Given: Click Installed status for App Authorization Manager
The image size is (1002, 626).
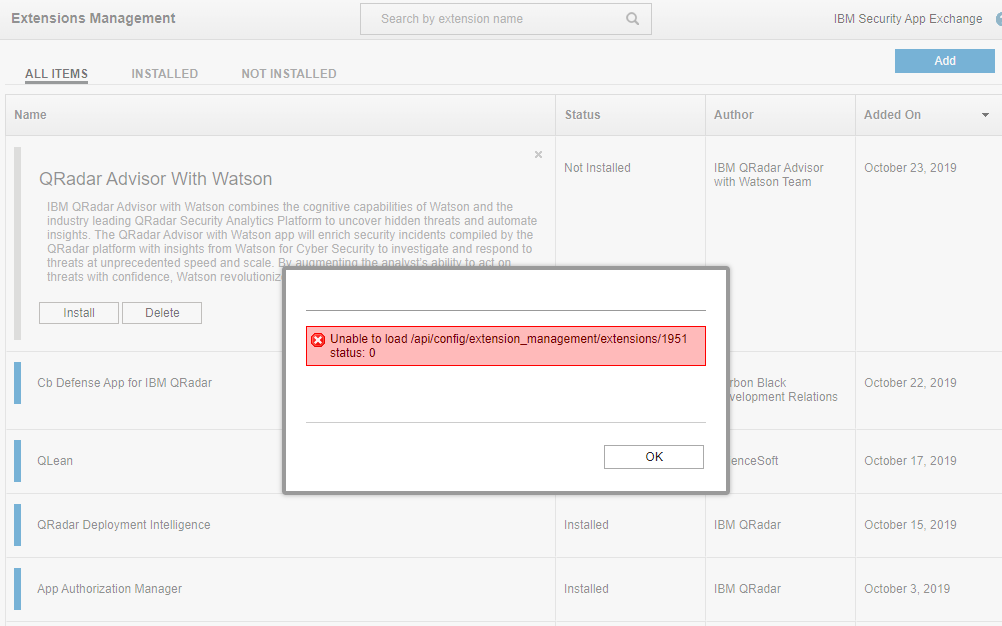Looking at the screenshot, I should [586, 588].
